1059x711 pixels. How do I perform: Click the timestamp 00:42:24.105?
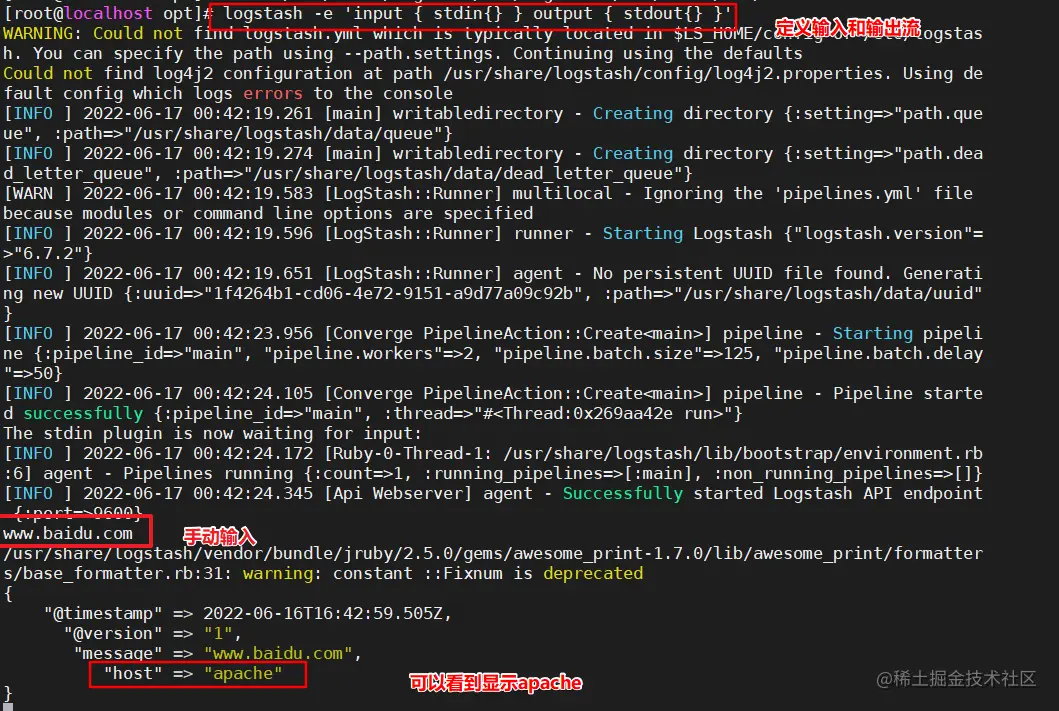253,394
